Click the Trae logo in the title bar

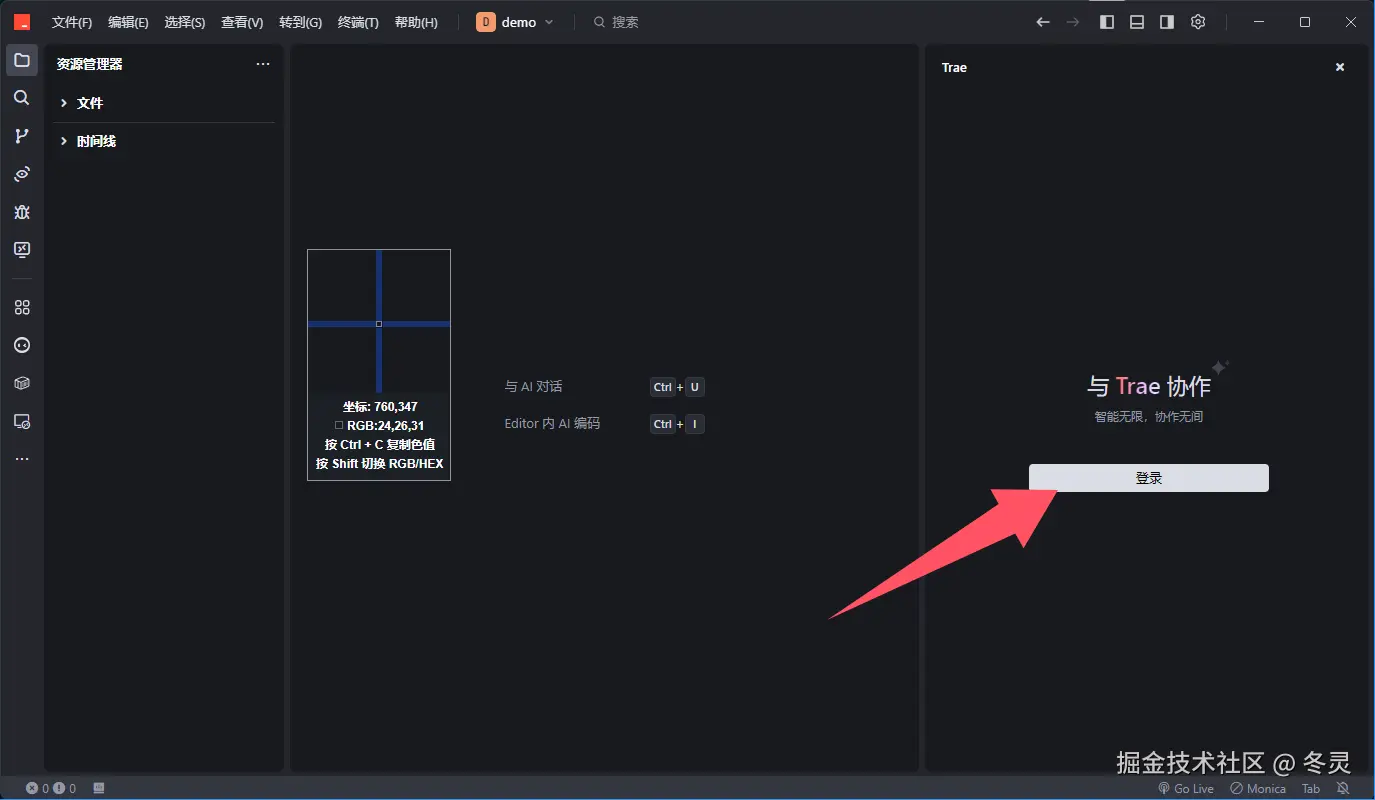pyautogui.click(x=22, y=22)
